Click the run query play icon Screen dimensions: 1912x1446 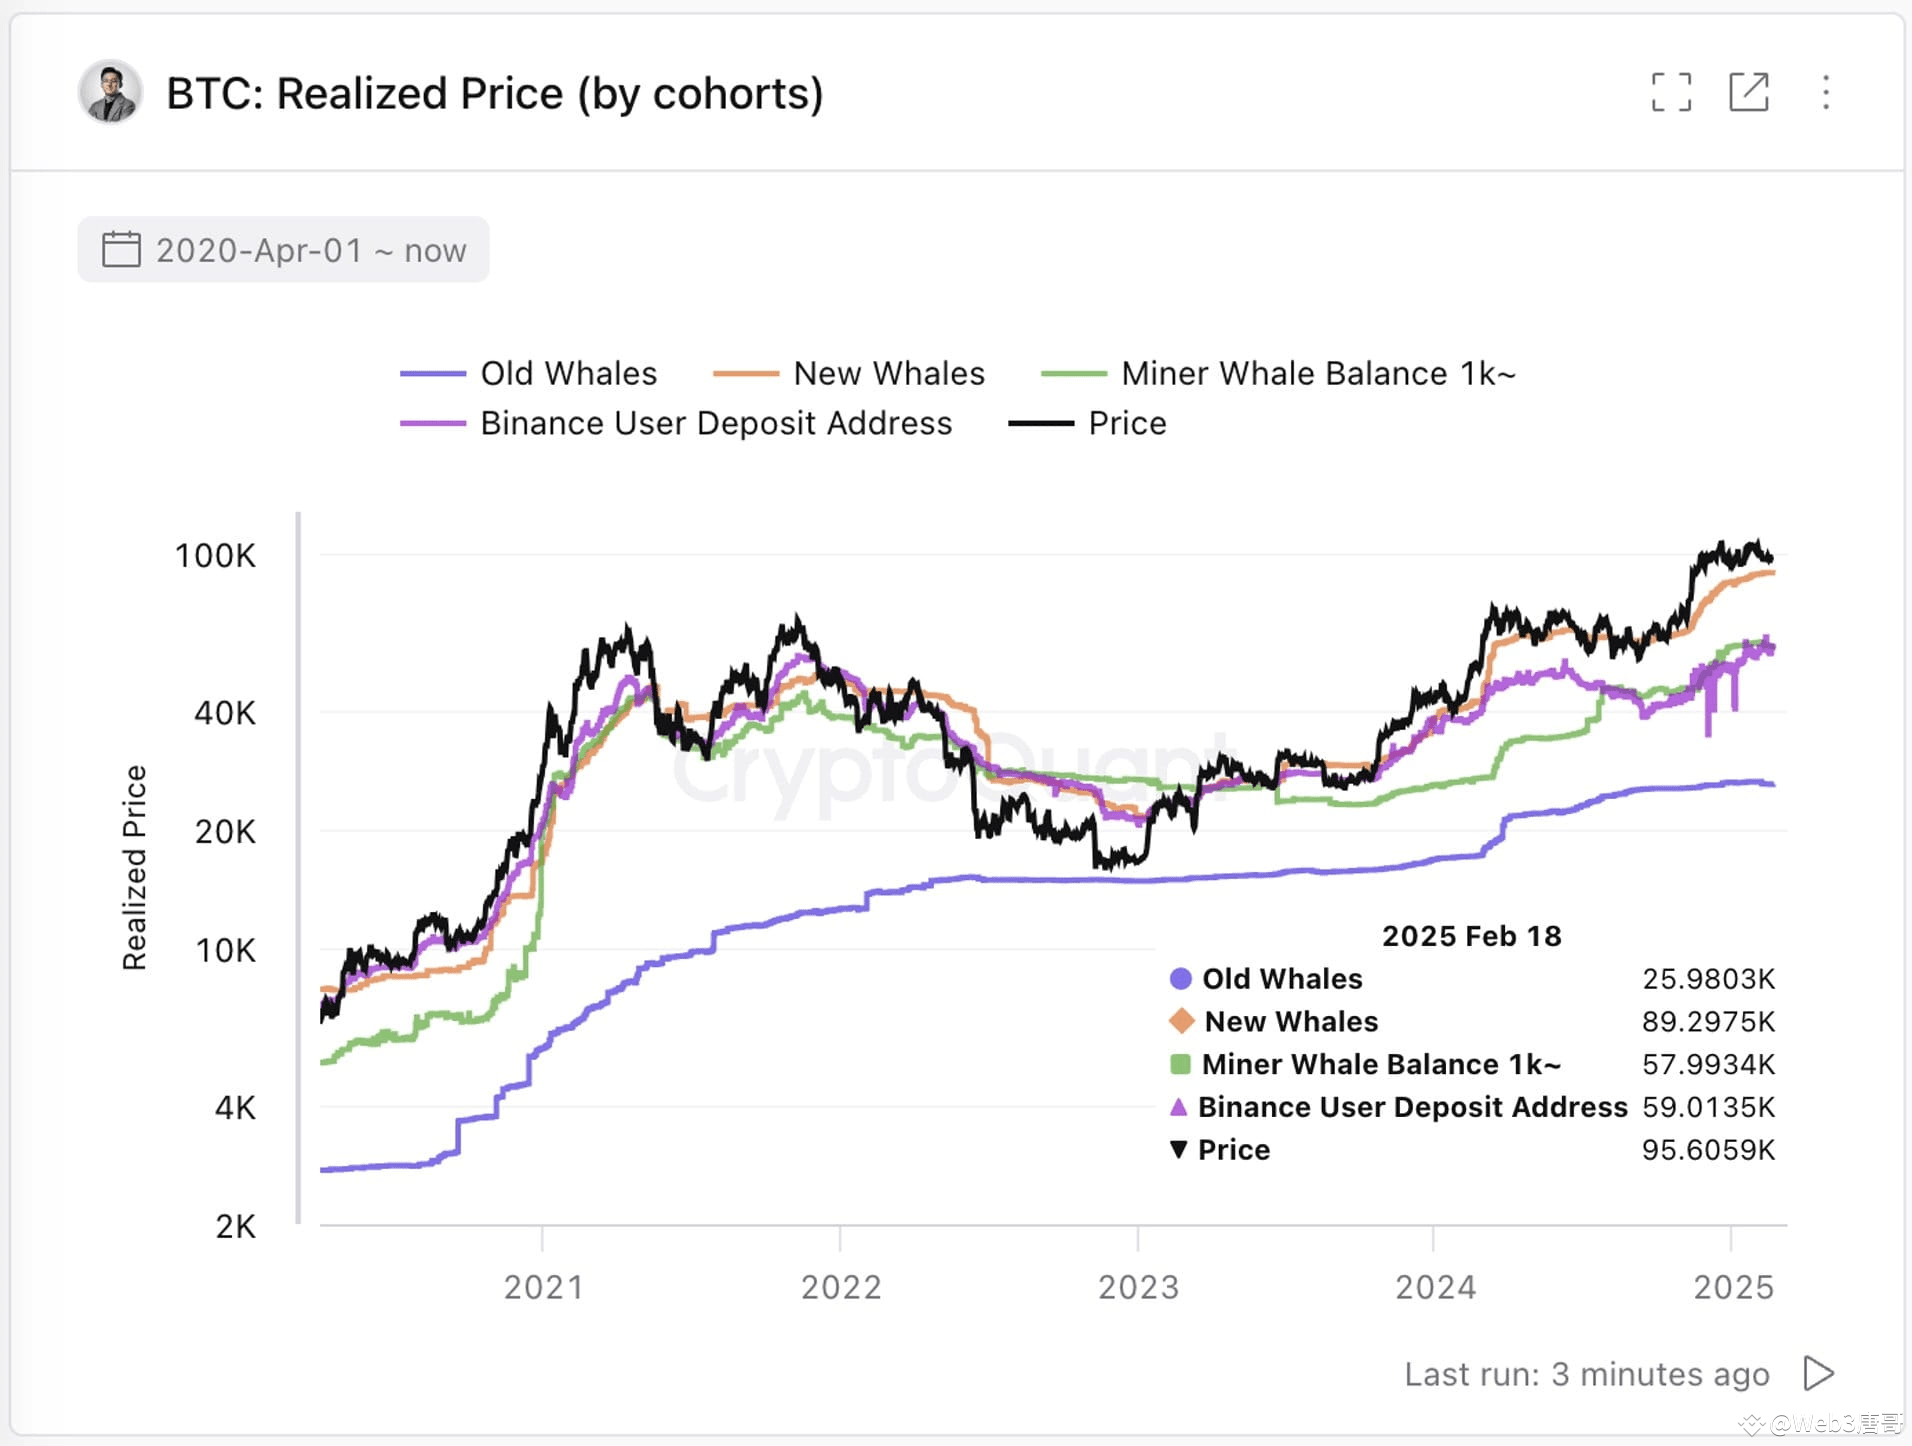pyautogui.click(x=1818, y=1374)
